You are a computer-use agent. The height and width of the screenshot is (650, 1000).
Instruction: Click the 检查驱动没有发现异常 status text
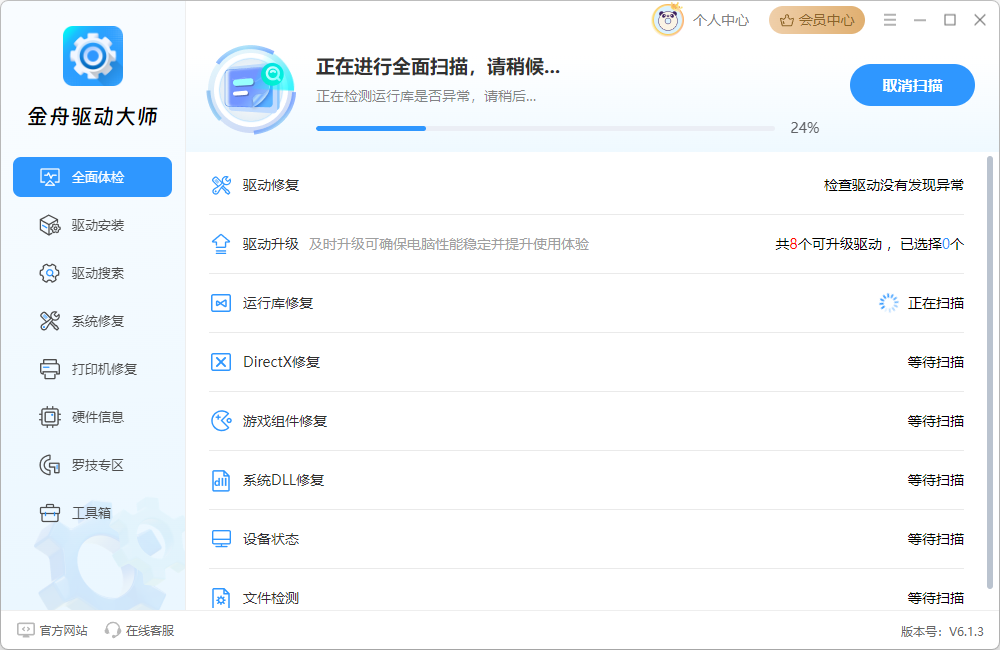(x=893, y=186)
